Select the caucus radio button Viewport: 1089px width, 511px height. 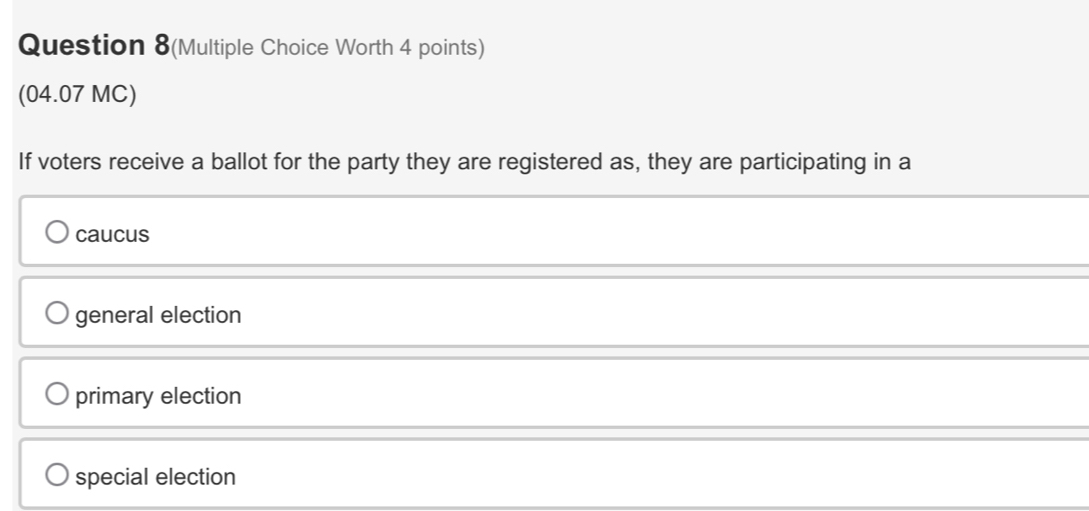59,234
